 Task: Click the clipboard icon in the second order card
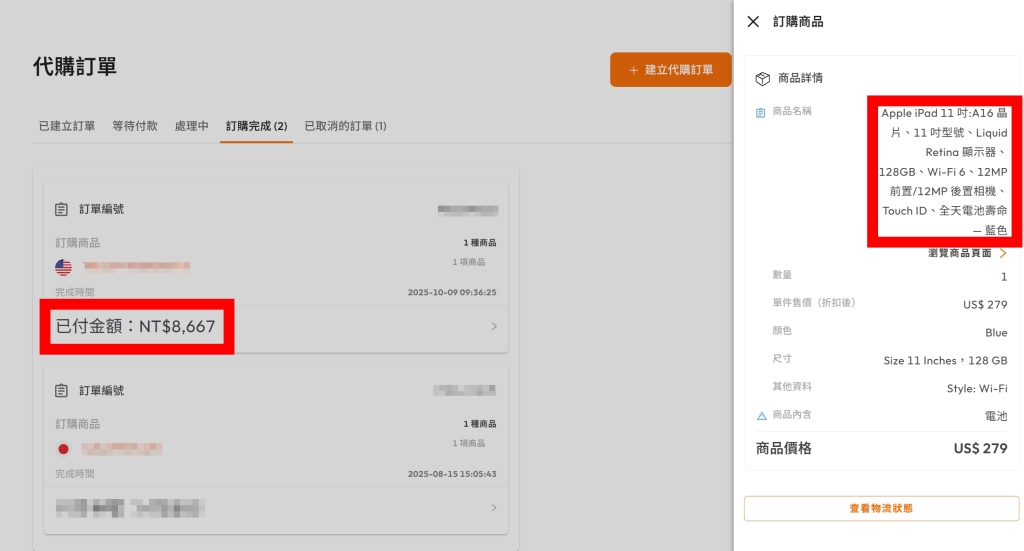[x=62, y=390]
